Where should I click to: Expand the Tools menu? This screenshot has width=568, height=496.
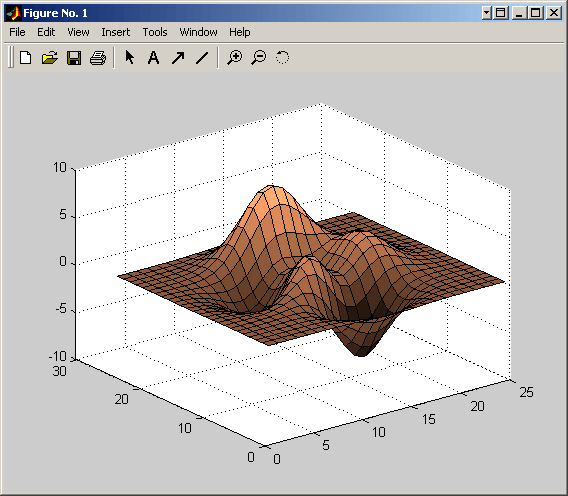click(x=155, y=32)
